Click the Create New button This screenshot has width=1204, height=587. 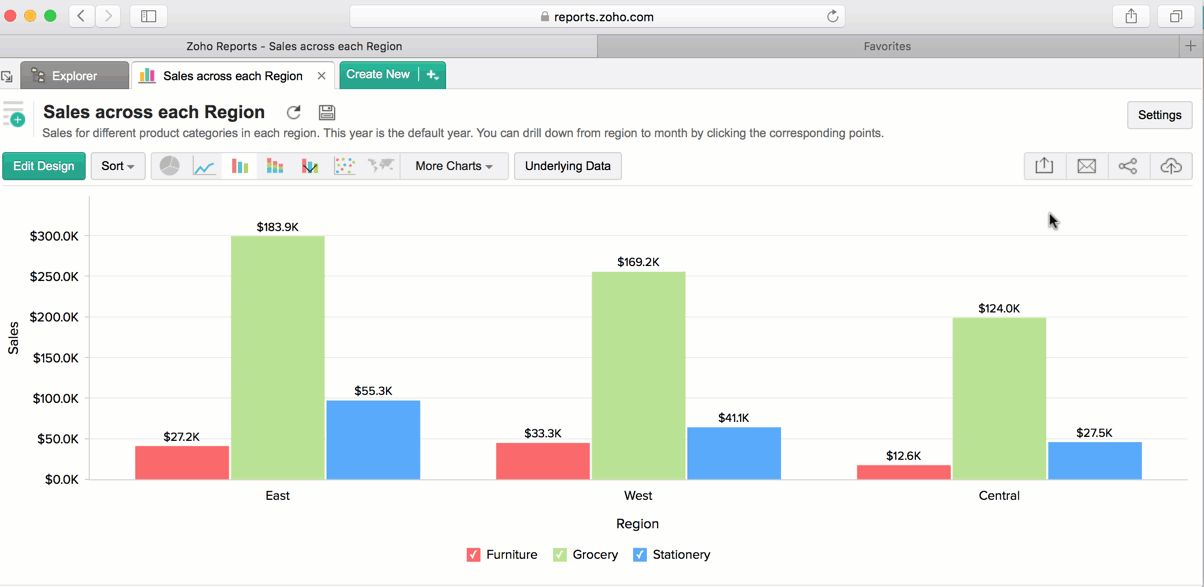click(378, 75)
